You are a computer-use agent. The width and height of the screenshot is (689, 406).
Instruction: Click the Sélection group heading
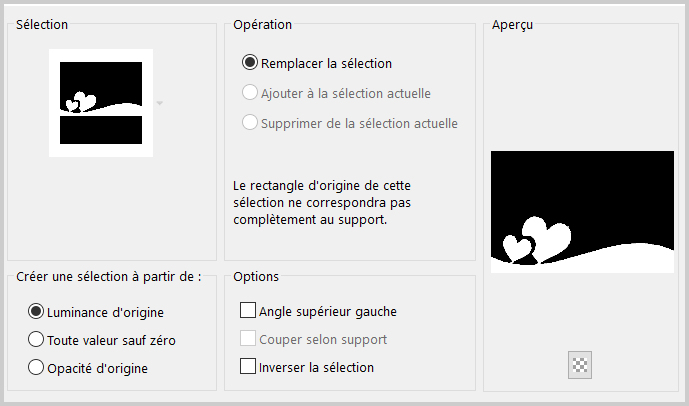coord(42,25)
